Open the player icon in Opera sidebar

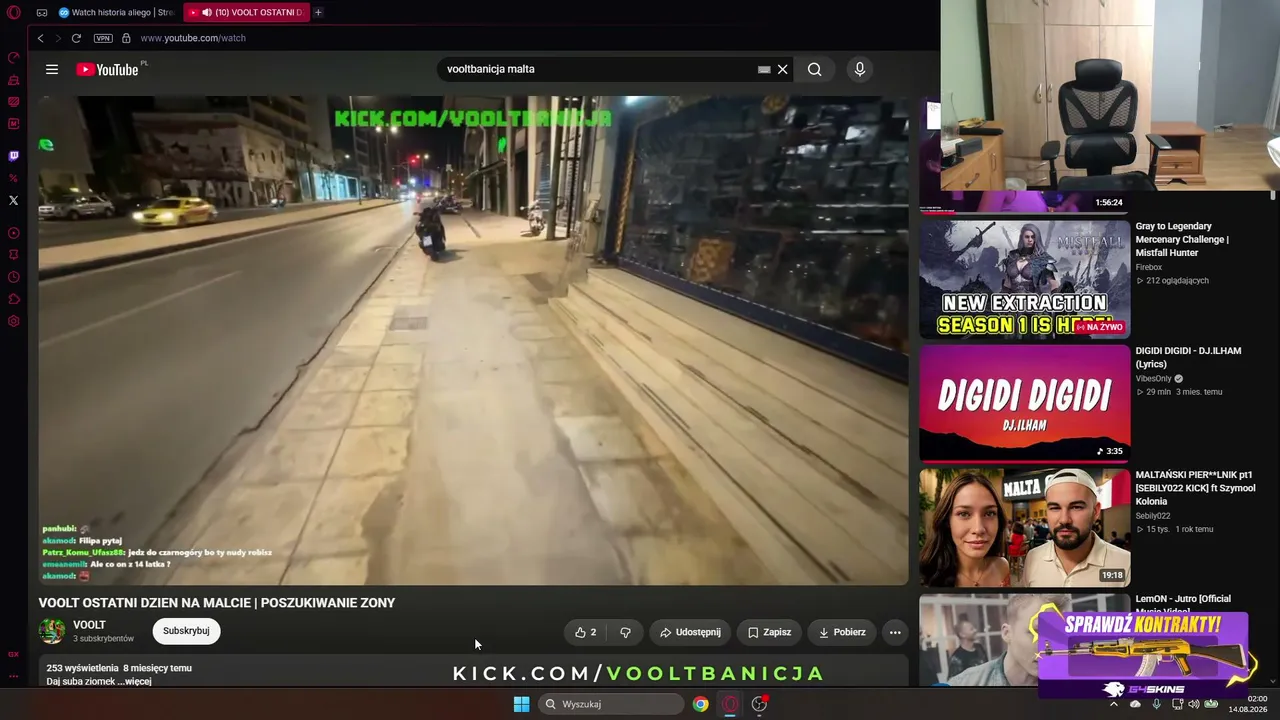[x=14, y=233]
